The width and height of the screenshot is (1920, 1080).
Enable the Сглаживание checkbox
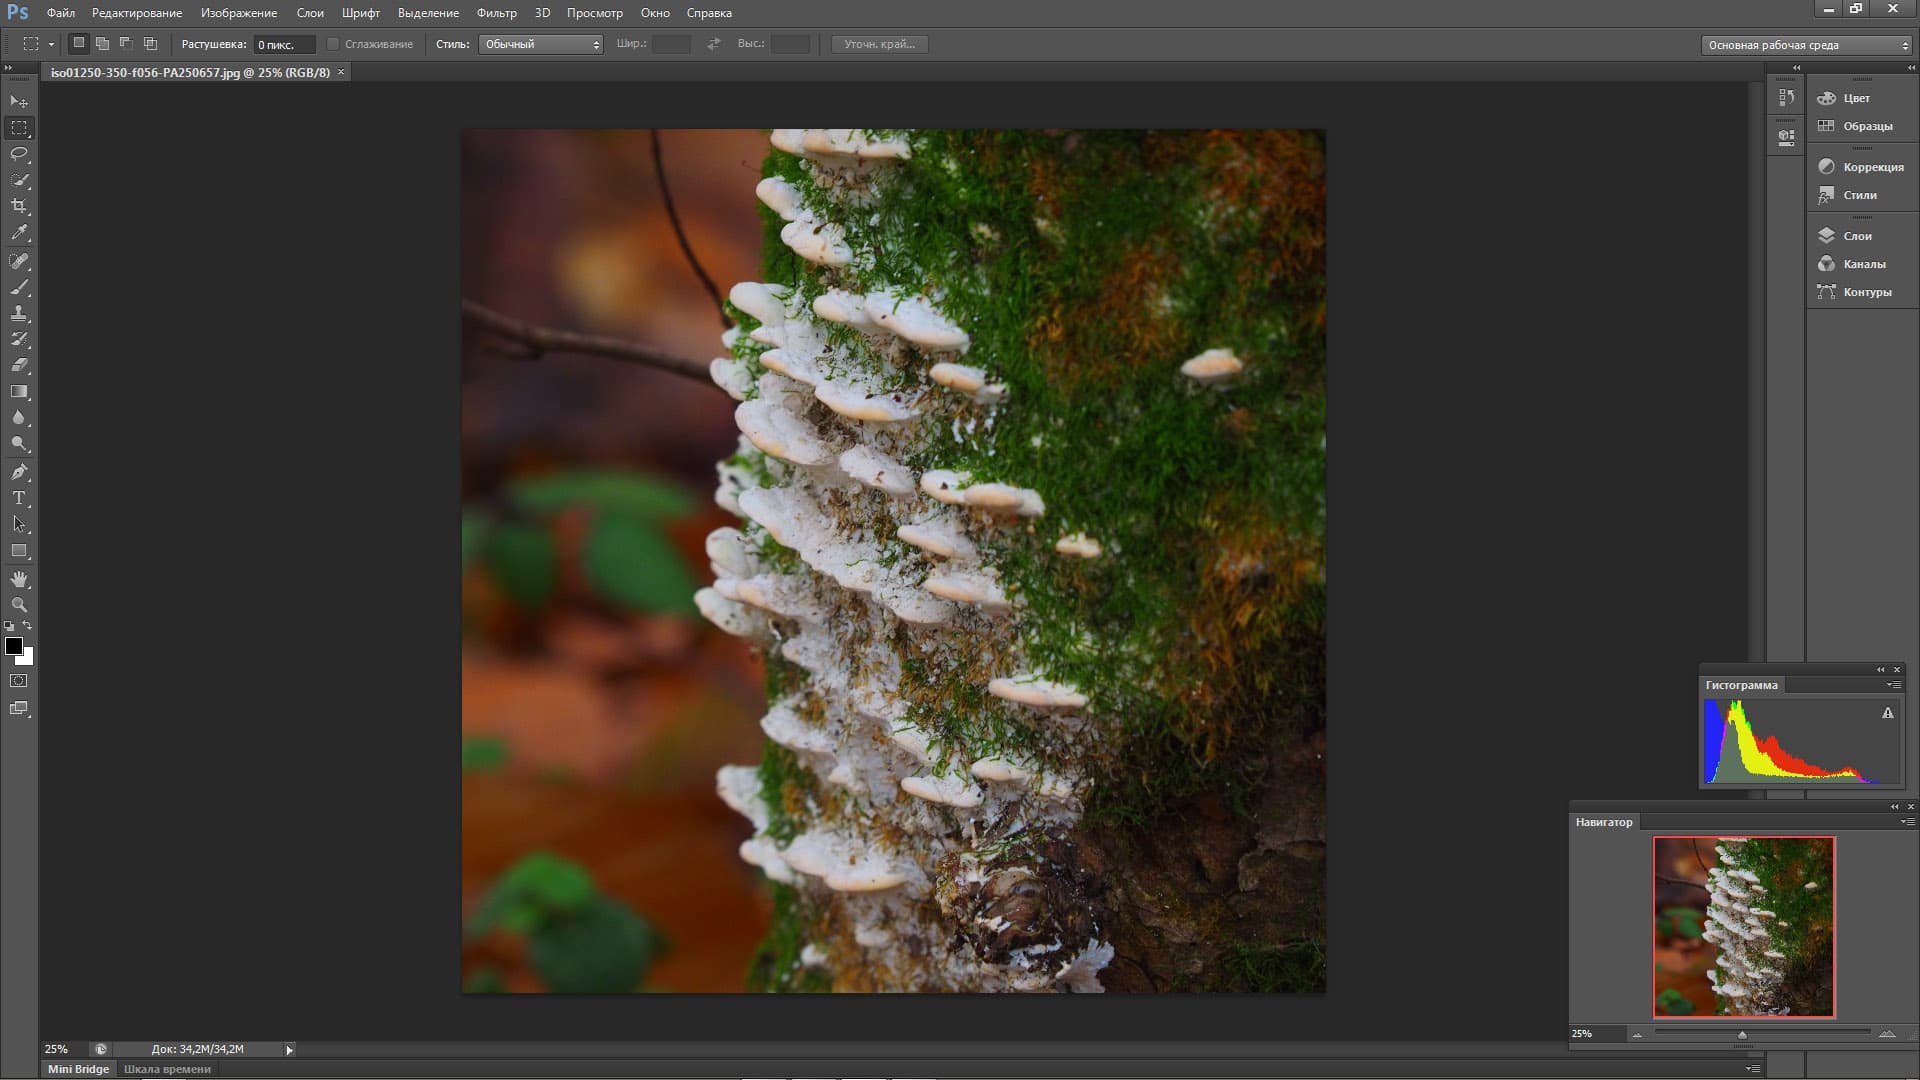tap(333, 44)
